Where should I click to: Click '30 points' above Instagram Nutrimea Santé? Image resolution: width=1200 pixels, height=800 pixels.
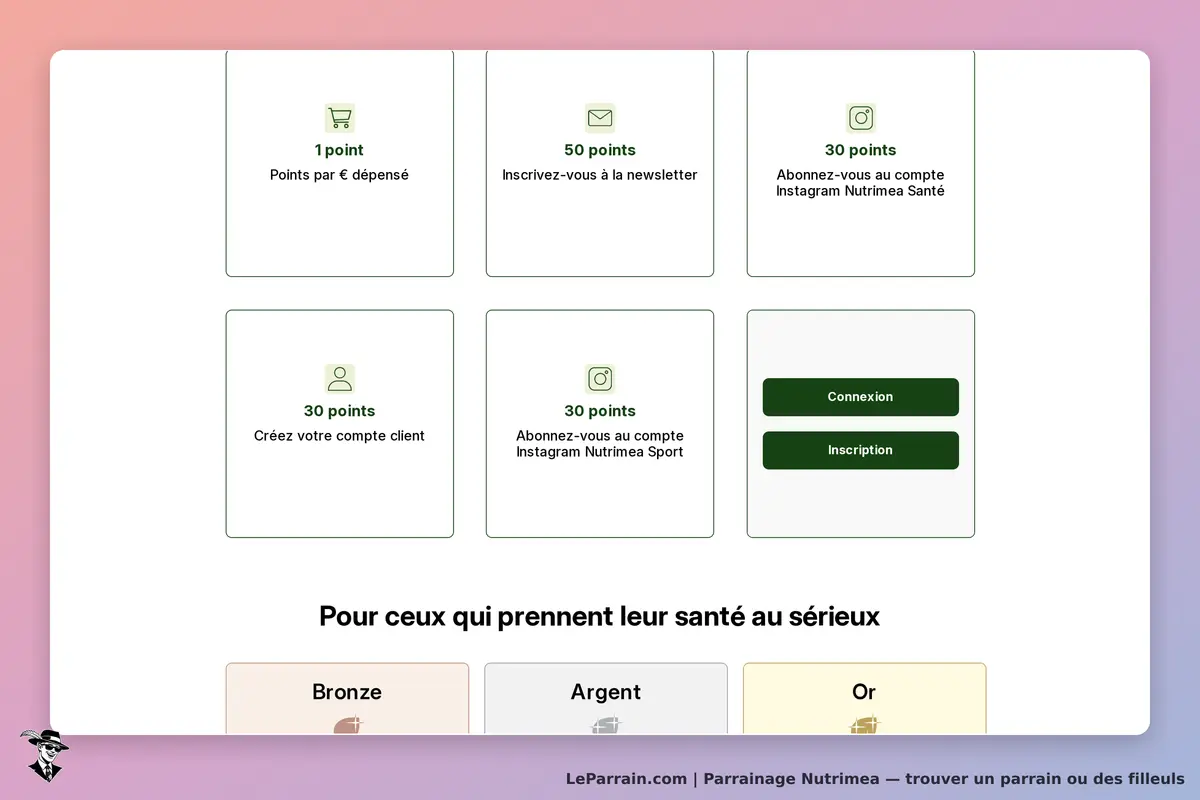click(861, 150)
